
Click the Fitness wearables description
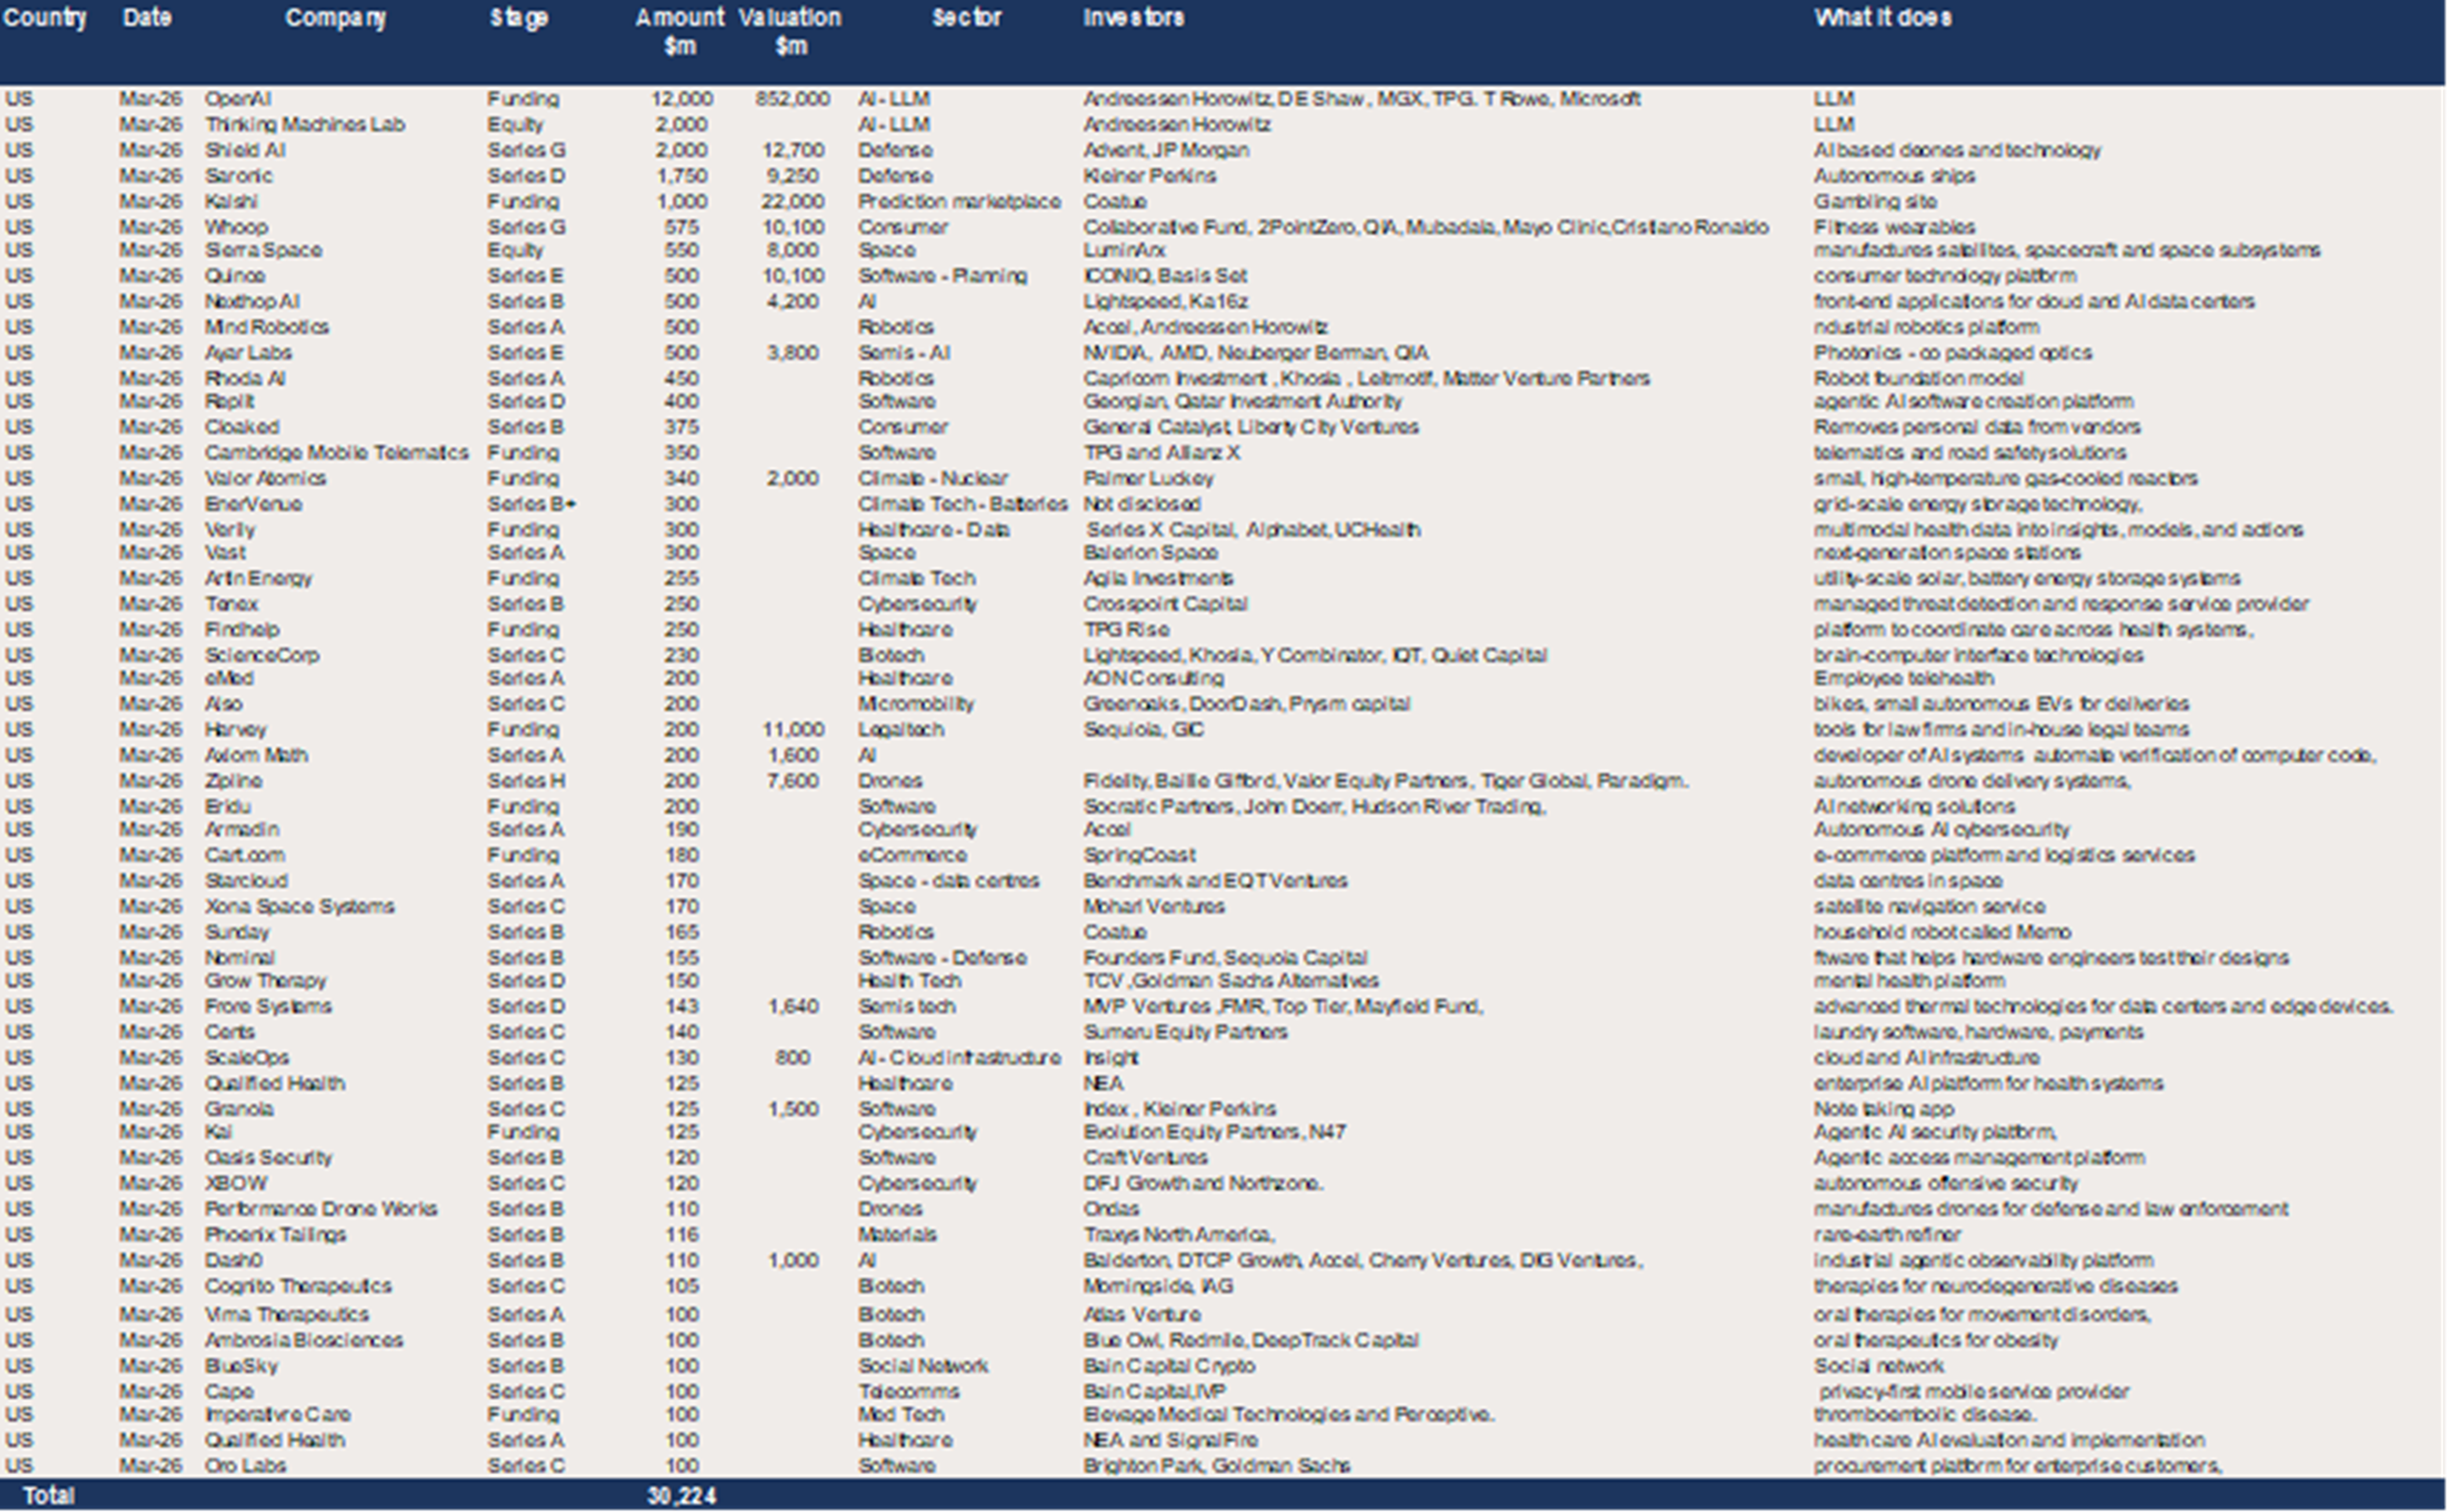point(1894,227)
